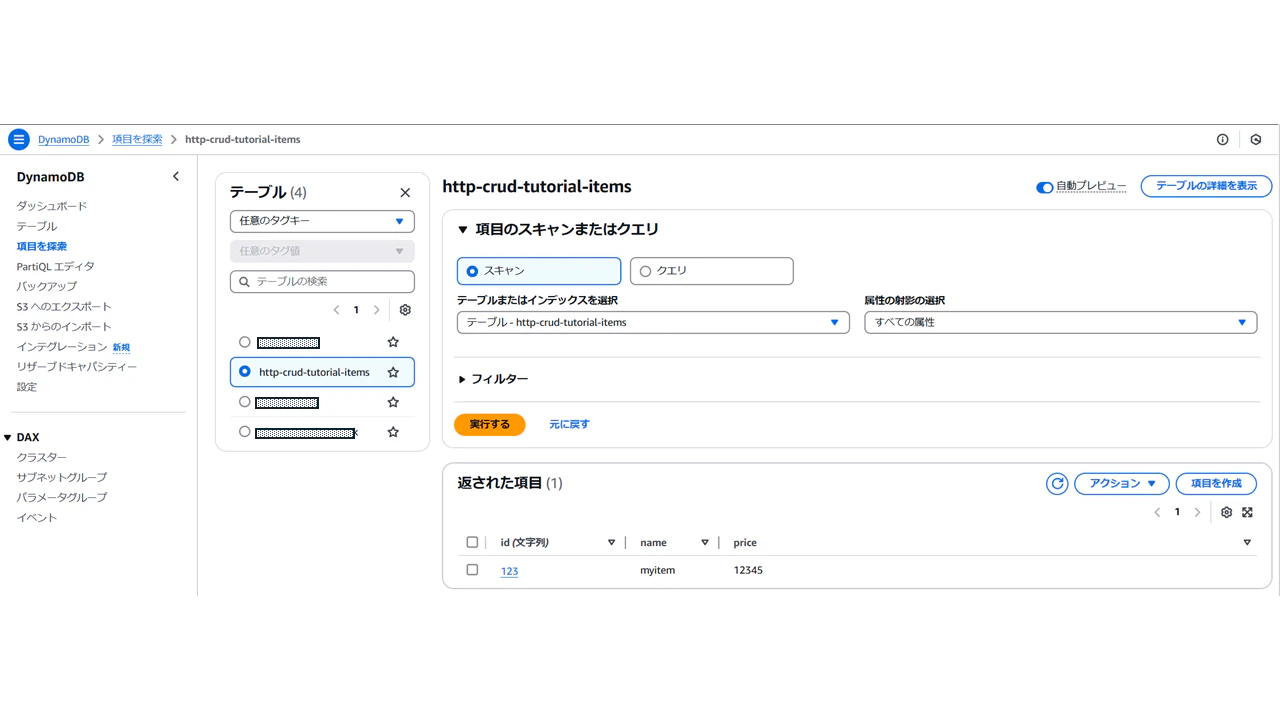Expand returned items to full screen

pos(1247,512)
